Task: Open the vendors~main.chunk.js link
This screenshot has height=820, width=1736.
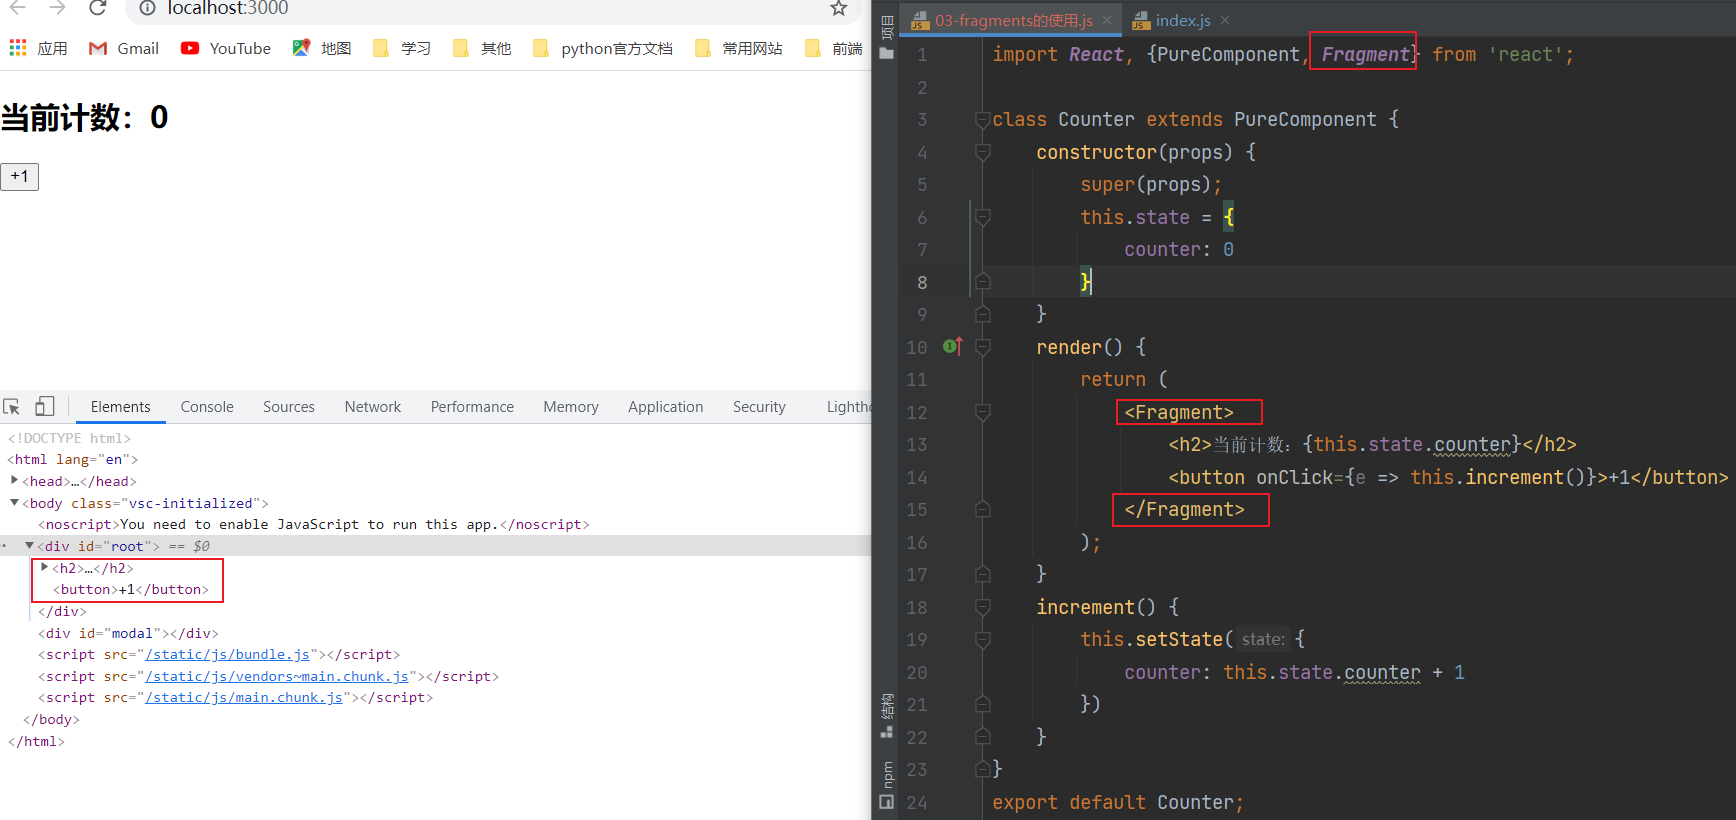Action: pos(276,676)
